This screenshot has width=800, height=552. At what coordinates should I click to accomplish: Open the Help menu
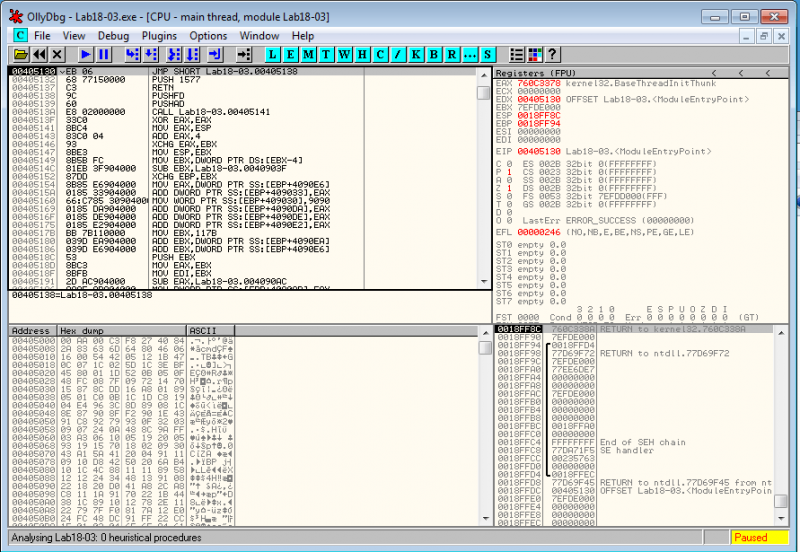coord(303,36)
